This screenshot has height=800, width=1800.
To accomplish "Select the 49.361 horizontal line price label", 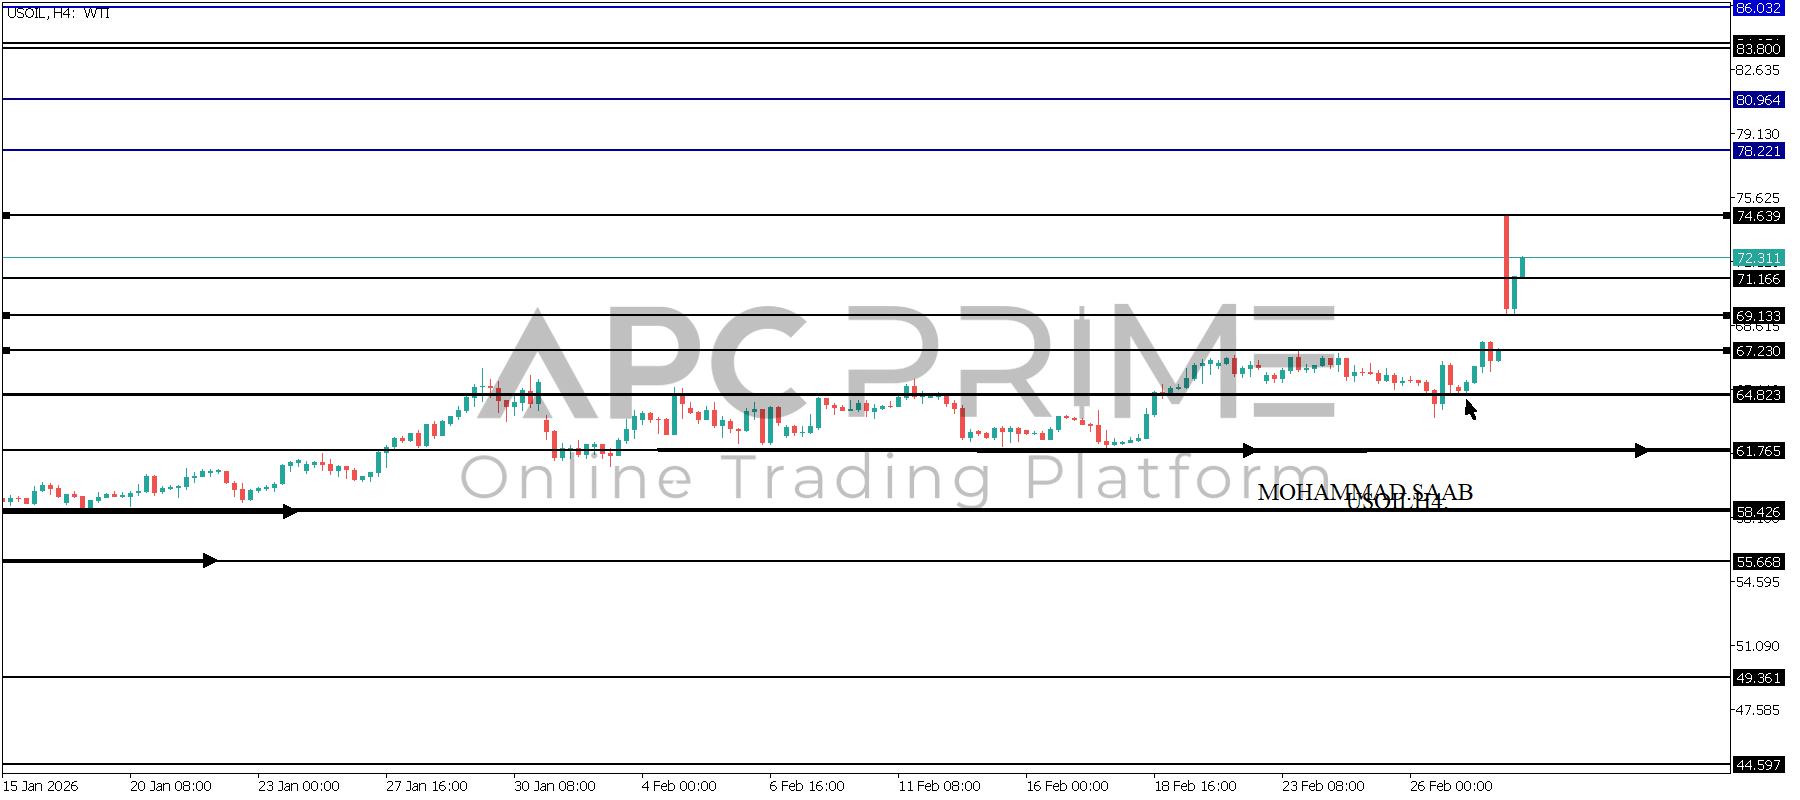I will (x=1757, y=678).
